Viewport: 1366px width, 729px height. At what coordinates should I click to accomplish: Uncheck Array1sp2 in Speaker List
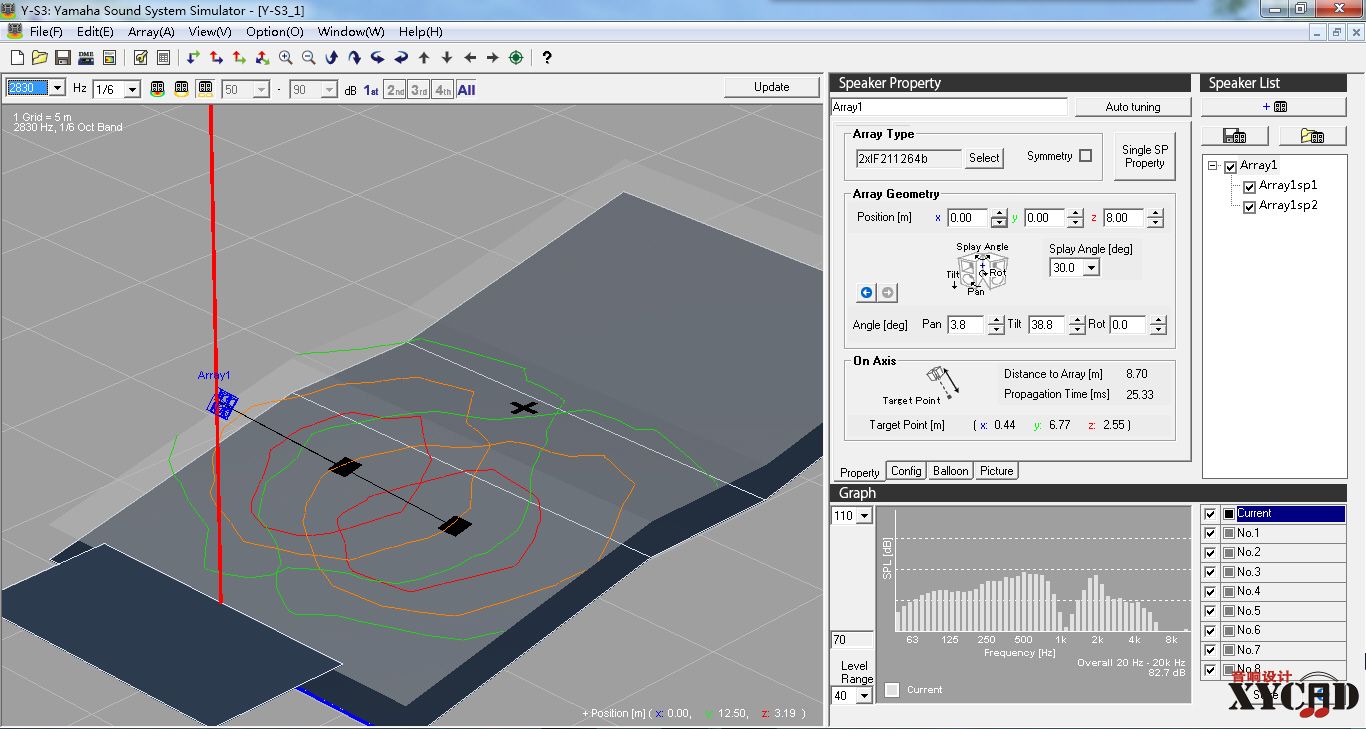[x=1249, y=207]
